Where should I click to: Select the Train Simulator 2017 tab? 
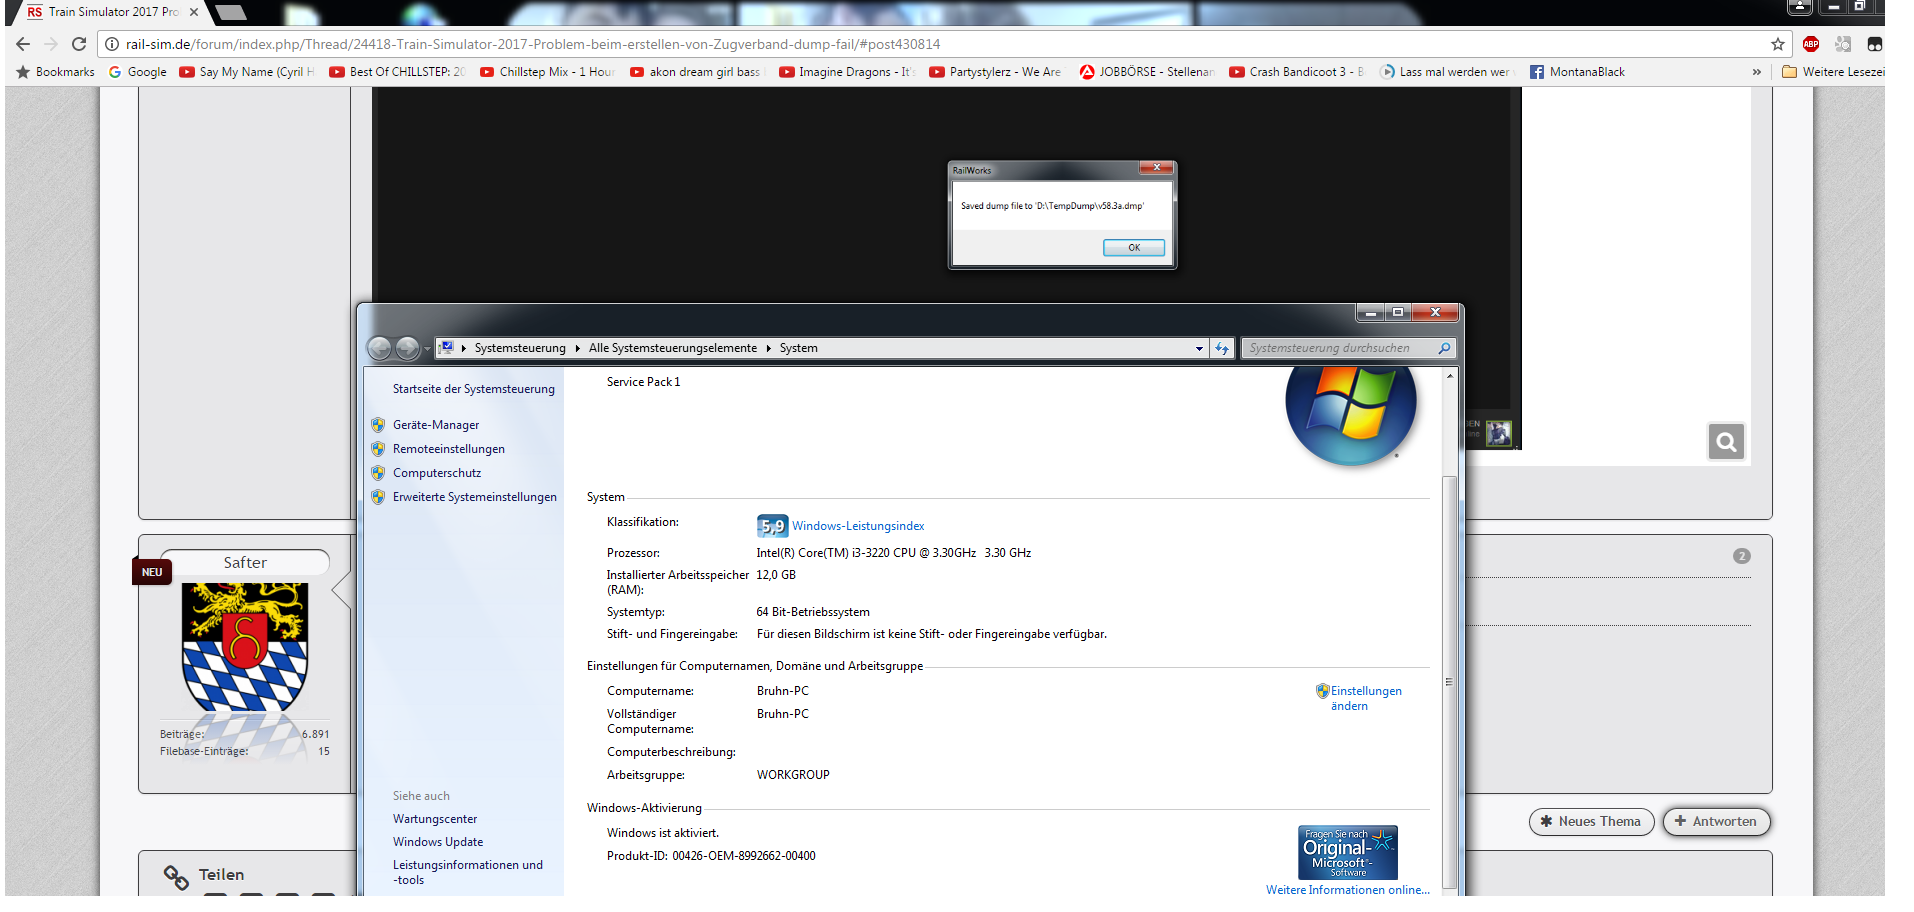pyautogui.click(x=104, y=12)
